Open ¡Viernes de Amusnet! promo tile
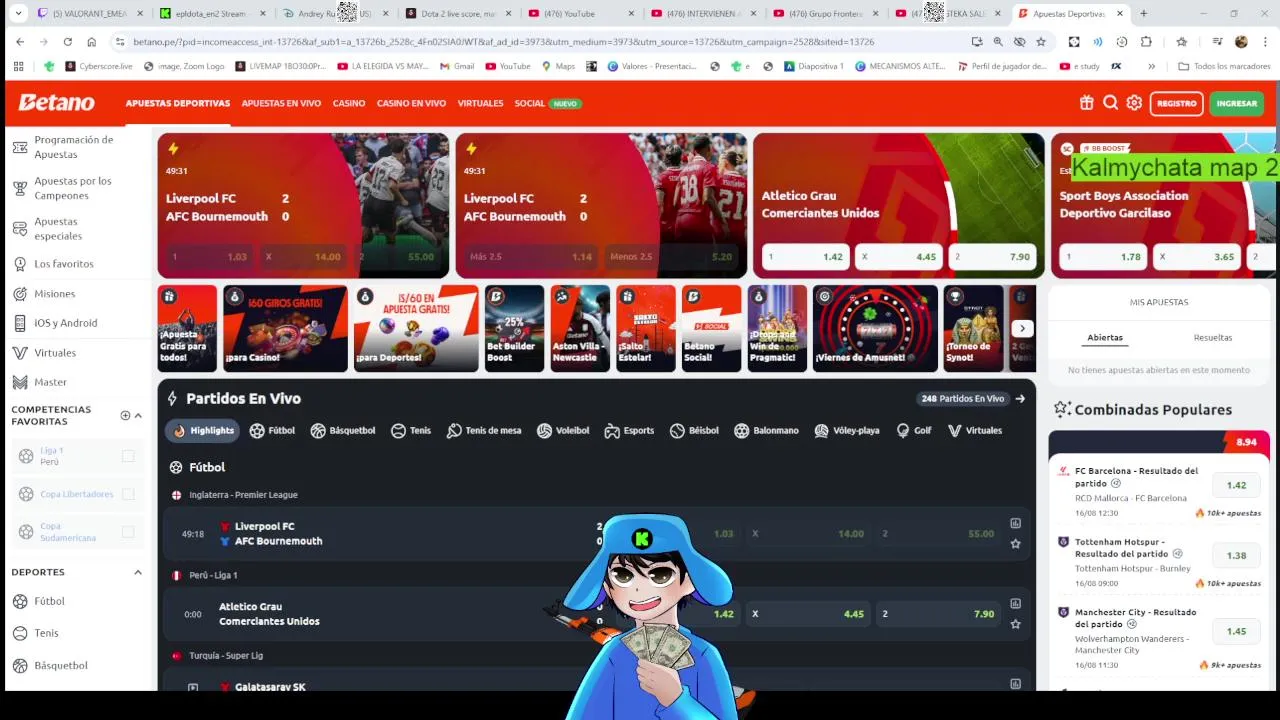This screenshot has width=1280, height=720. [875, 328]
